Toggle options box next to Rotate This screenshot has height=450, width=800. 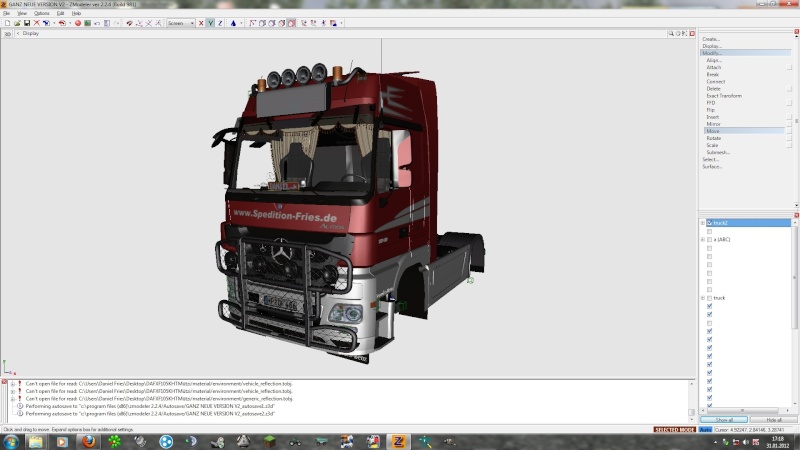[x=789, y=138]
